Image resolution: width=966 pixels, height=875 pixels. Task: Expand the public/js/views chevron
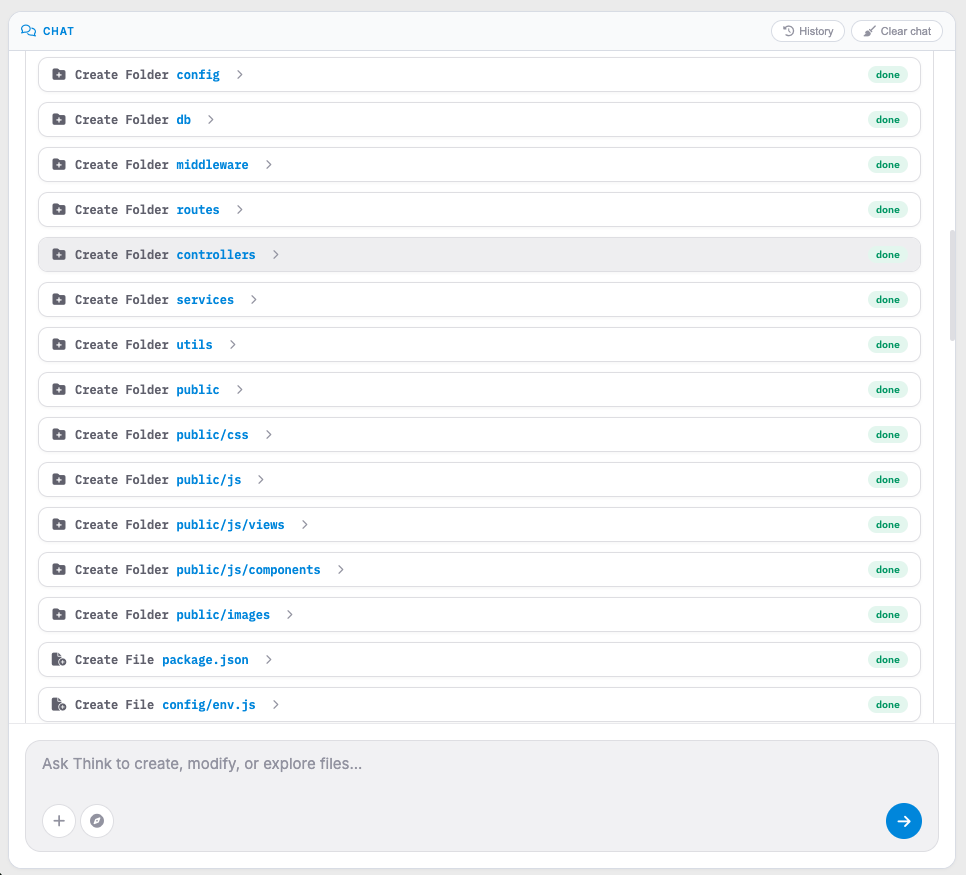click(304, 524)
